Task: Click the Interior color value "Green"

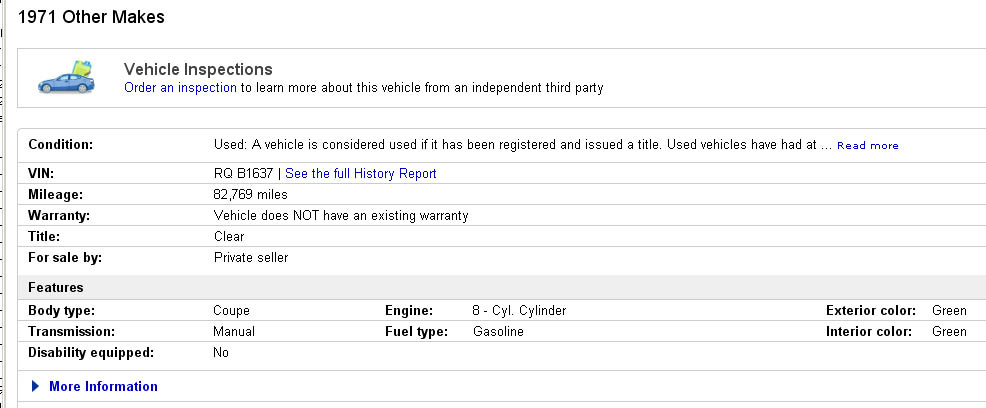Action: [949, 332]
